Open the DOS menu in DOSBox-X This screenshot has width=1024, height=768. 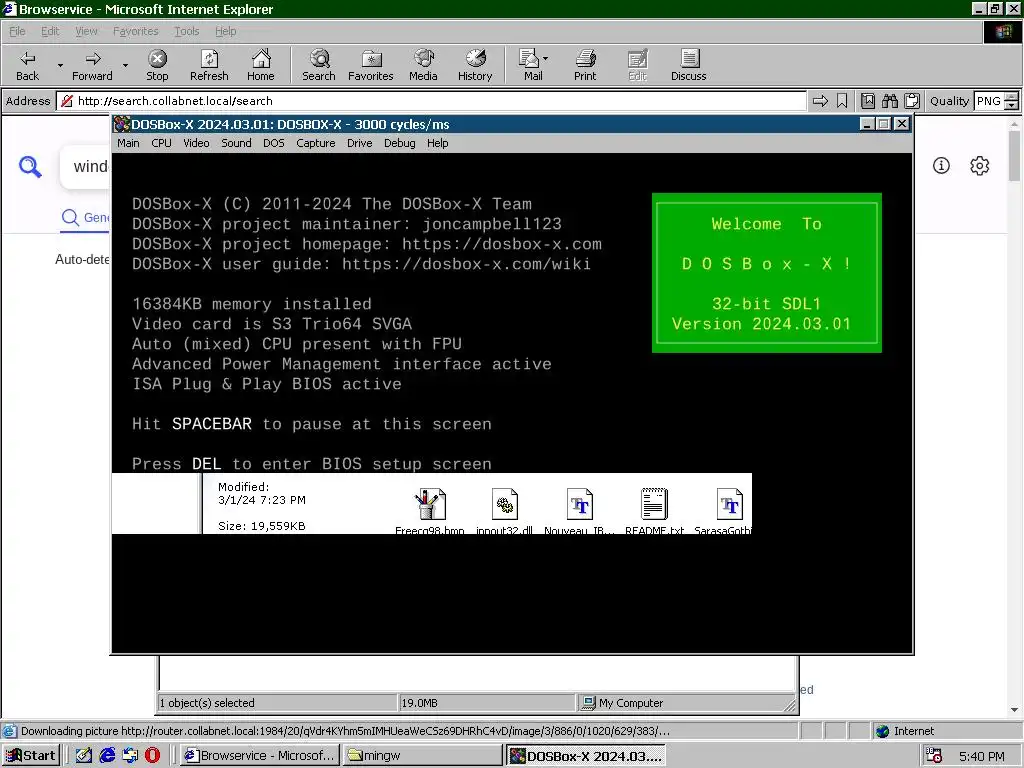(274, 143)
